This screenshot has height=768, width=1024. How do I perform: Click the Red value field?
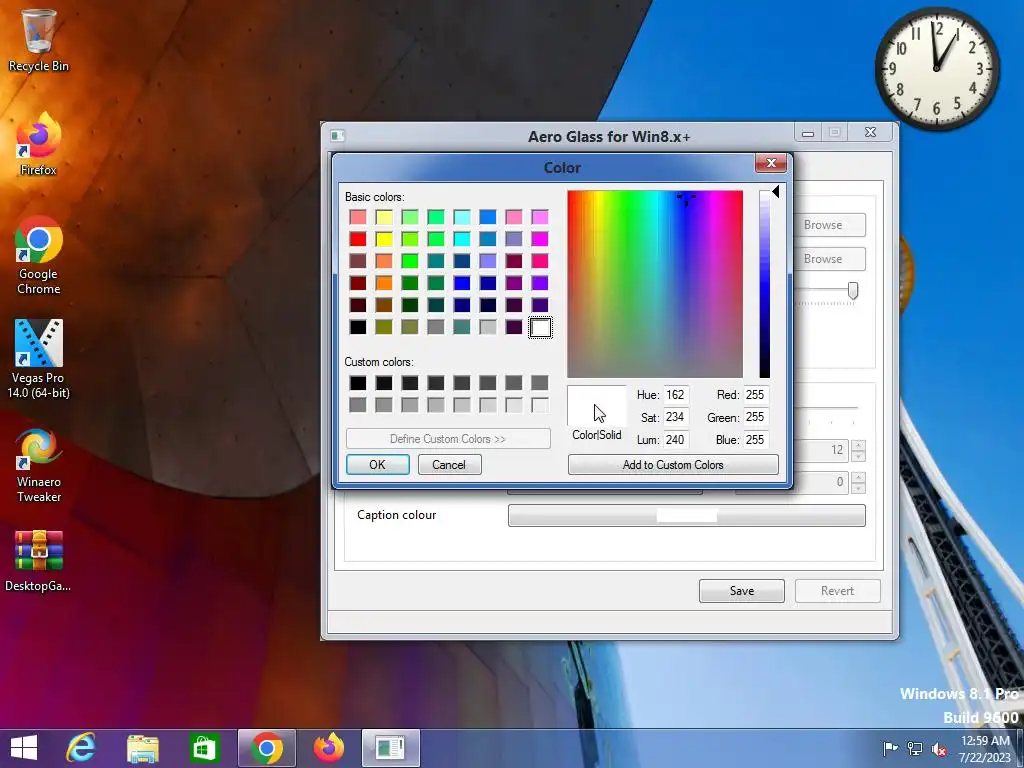coord(756,395)
